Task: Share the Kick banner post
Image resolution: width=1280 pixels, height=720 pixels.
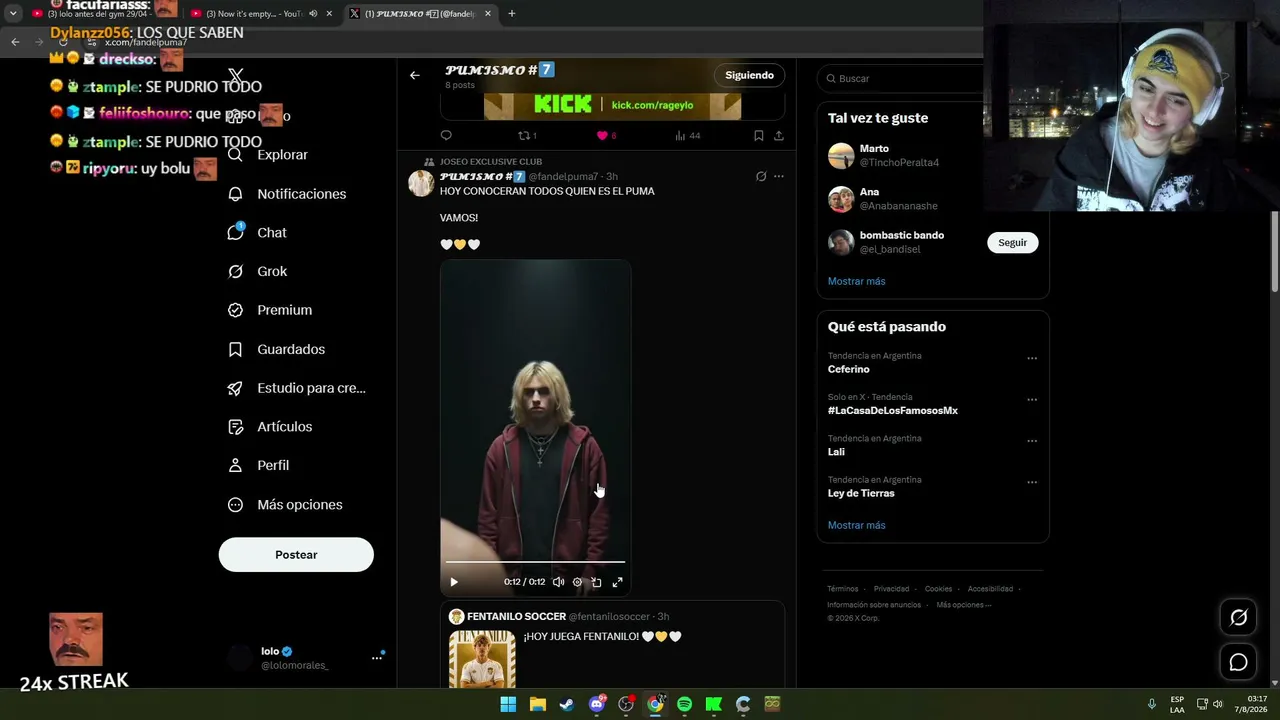Action: pyautogui.click(x=779, y=136)
